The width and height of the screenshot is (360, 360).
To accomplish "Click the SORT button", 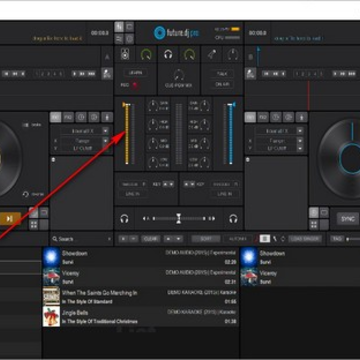I will [206, 239].
